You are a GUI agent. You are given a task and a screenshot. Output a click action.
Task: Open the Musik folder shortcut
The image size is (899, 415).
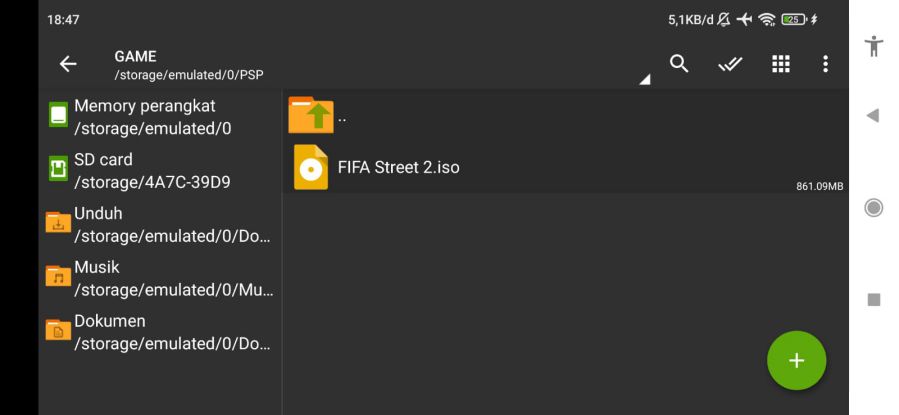[x=160, y=279]
